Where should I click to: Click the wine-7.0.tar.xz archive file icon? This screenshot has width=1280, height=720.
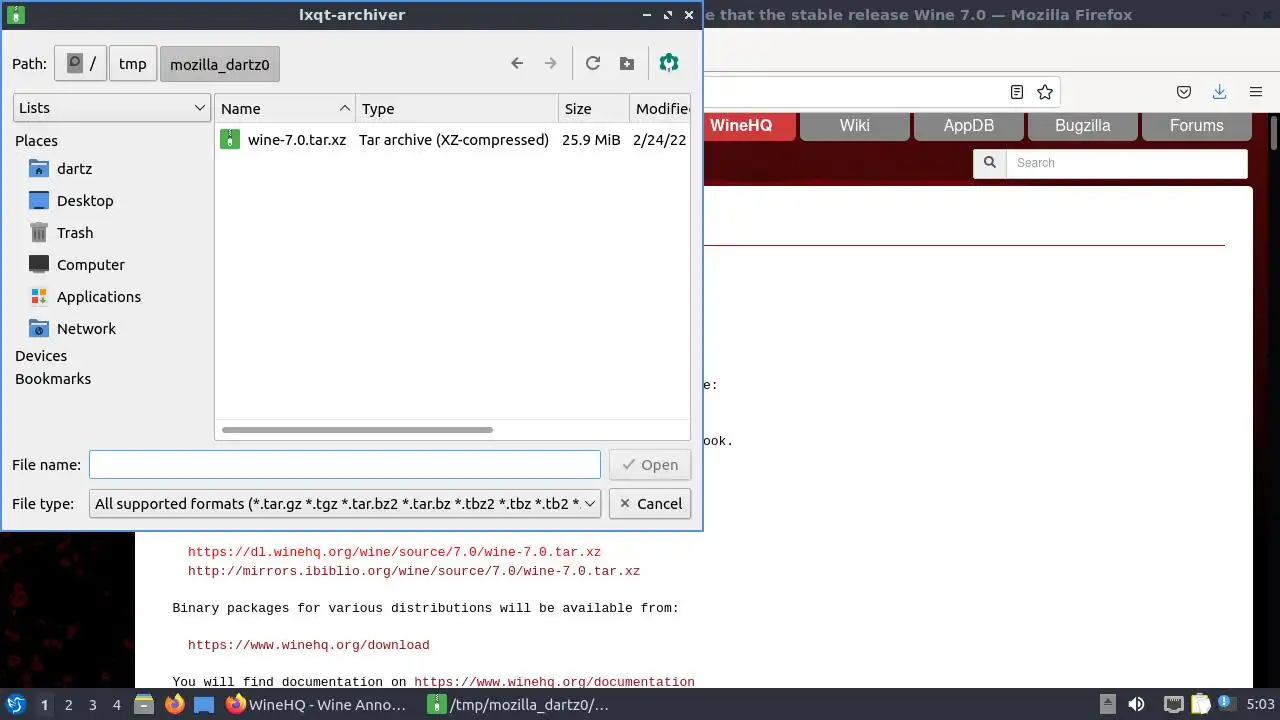(230, 139)
